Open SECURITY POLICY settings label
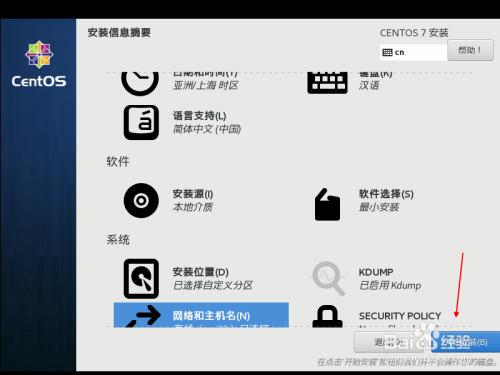The width and height of the screenshot is (500, 375). point(400,316)
